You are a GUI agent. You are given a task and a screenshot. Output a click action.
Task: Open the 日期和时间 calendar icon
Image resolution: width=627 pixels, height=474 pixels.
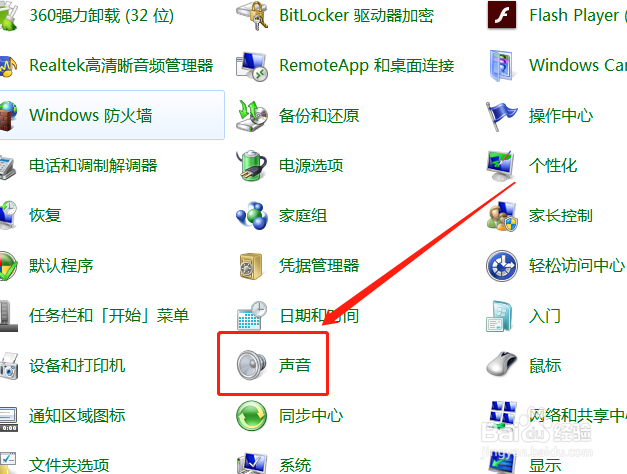coord(252,316)
